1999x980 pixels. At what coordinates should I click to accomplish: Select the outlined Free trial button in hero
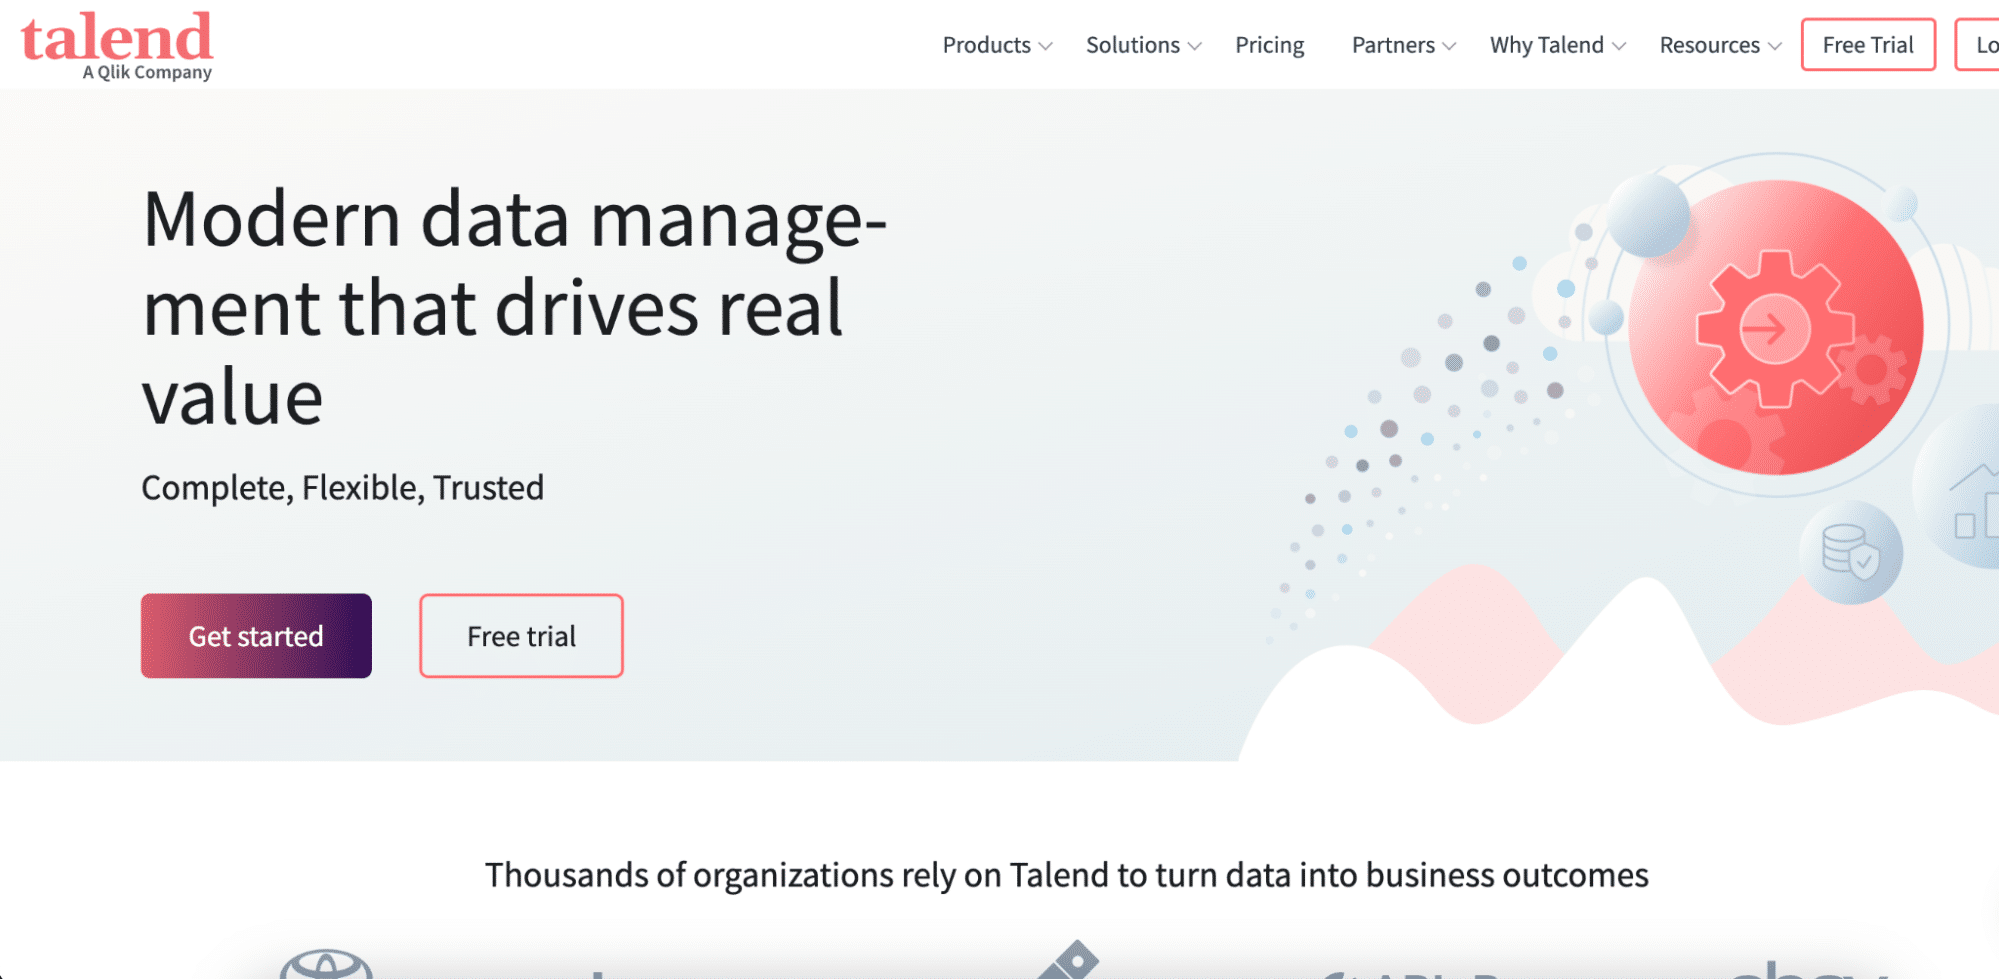(520, 635)
